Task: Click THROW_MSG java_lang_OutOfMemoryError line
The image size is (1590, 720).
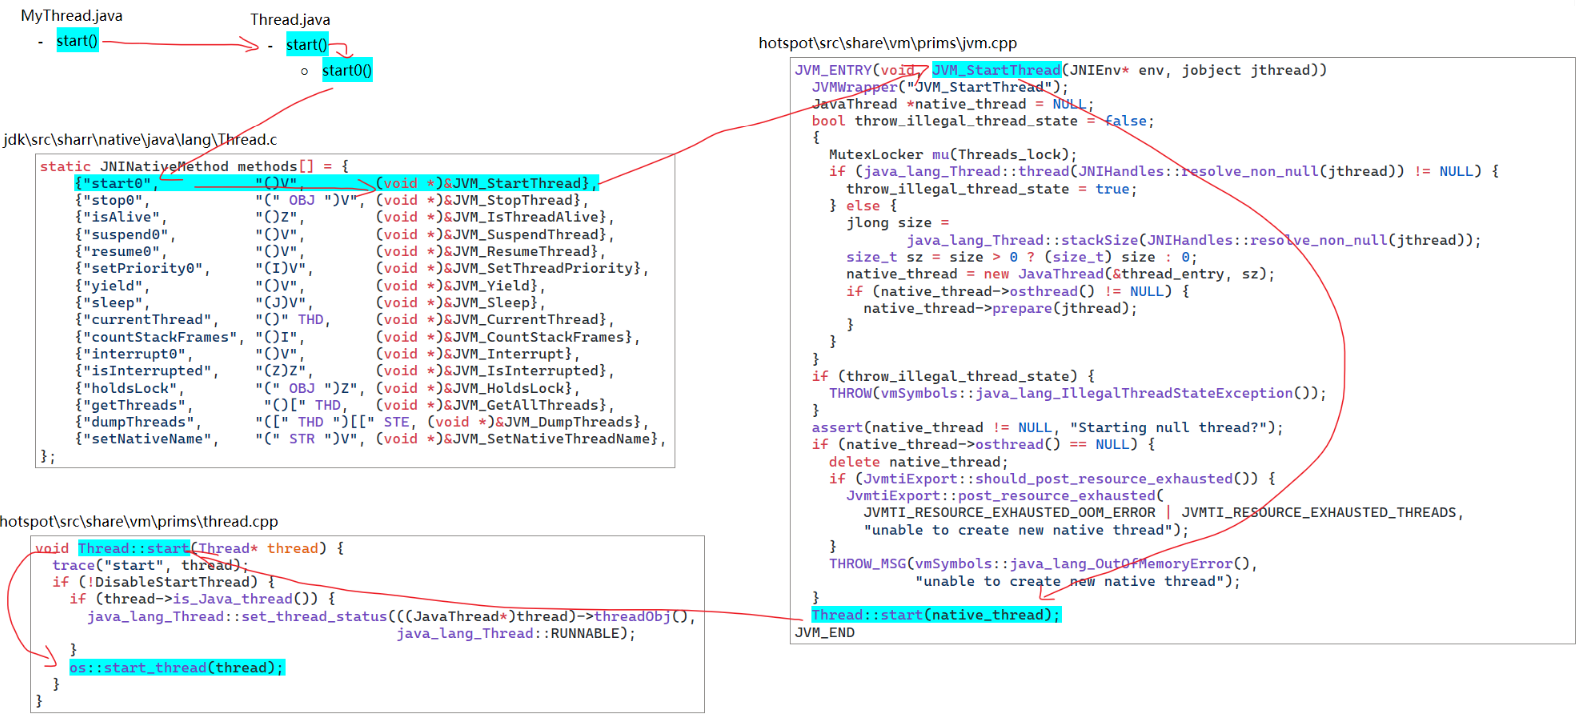Action: point(1043,564)
